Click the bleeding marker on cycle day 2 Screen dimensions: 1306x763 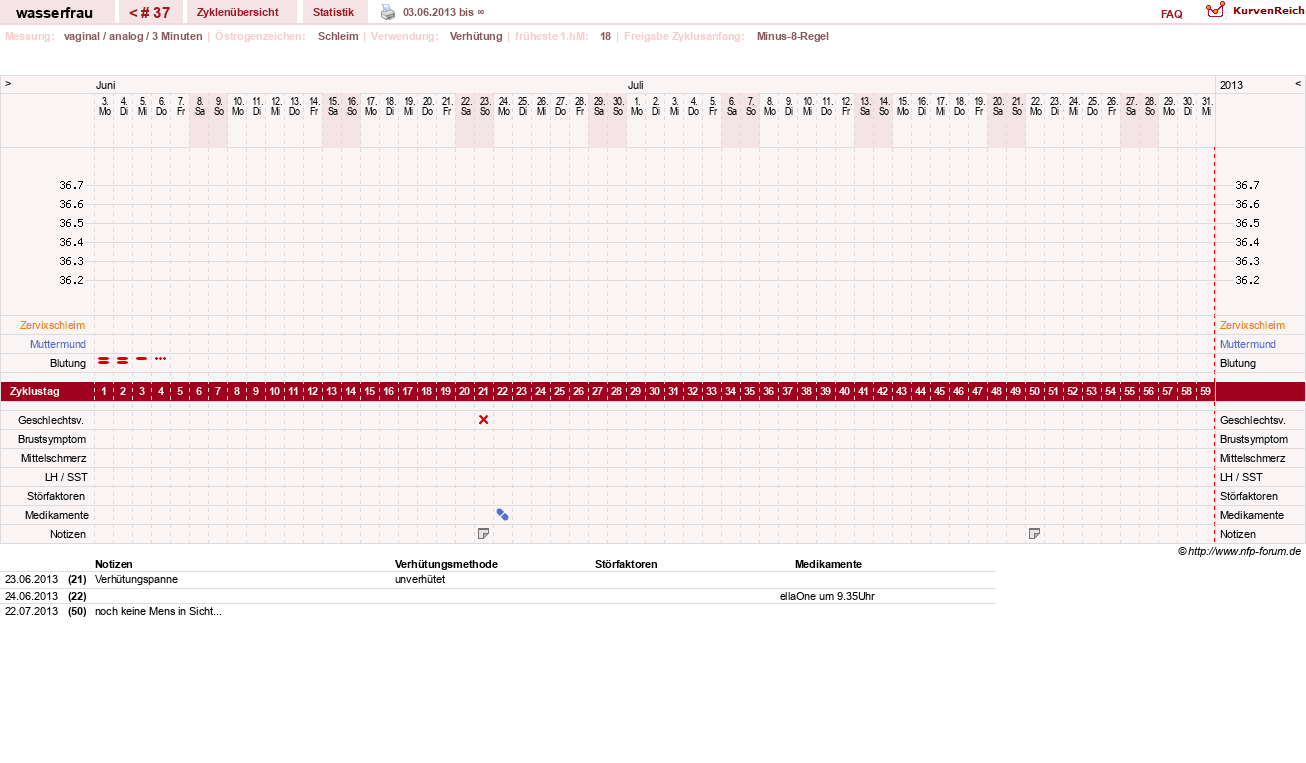[123, 360]
